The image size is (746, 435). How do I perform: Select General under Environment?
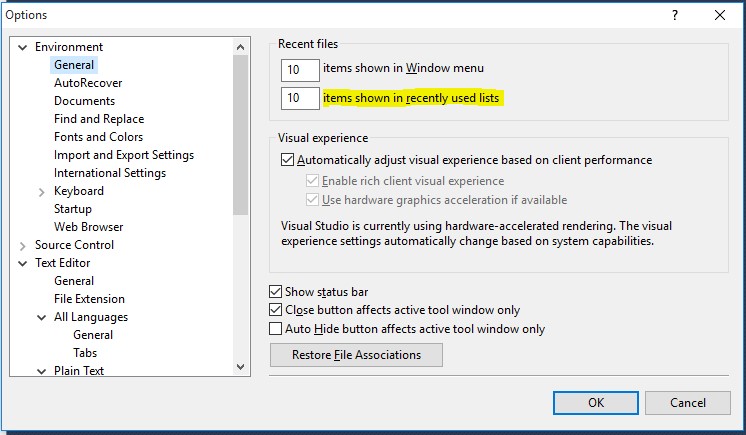point(74,65)
